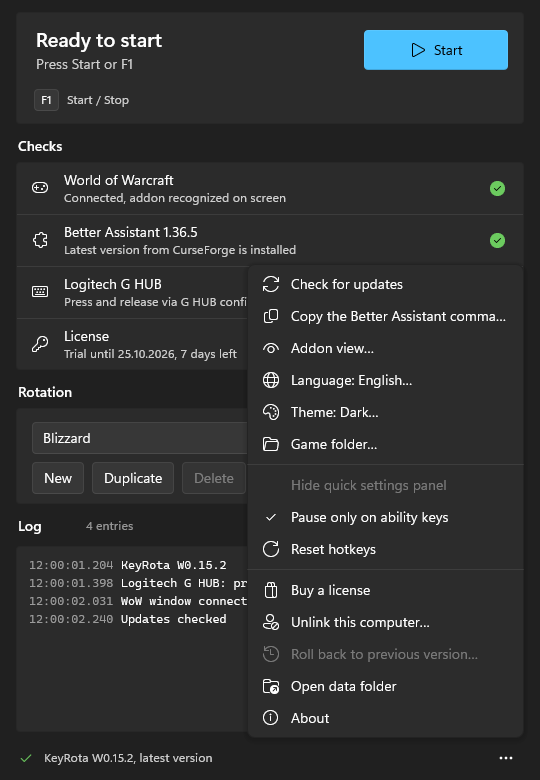This screenshot has height=780, width=540.
Task: Toggle Pause only on ability keys
Action: coord(385,517)
